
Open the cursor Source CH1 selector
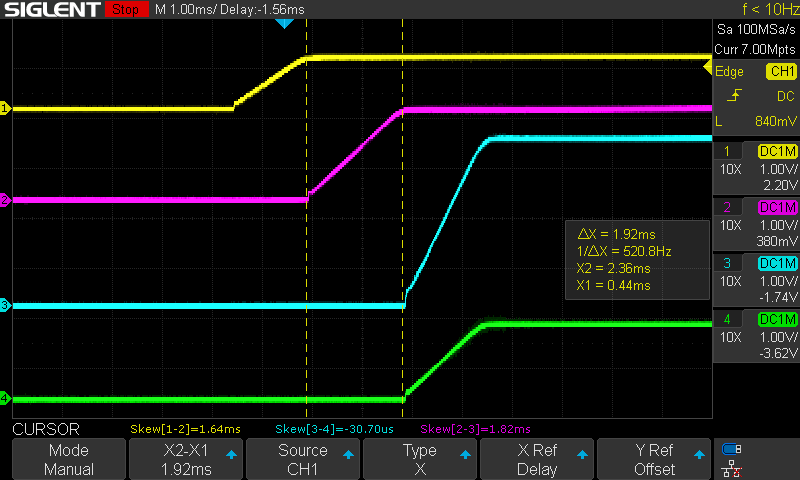coord(302,460)
